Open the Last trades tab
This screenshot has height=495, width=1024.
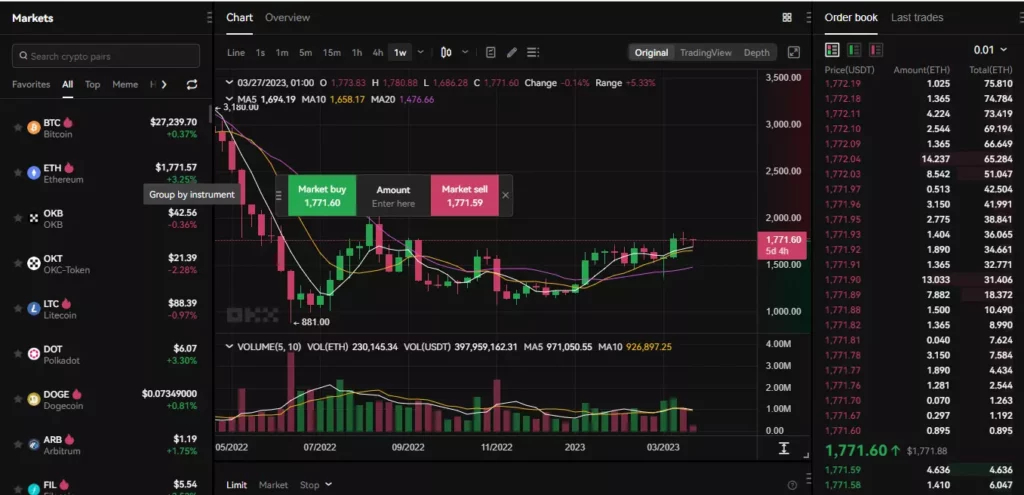click(916, 18)
